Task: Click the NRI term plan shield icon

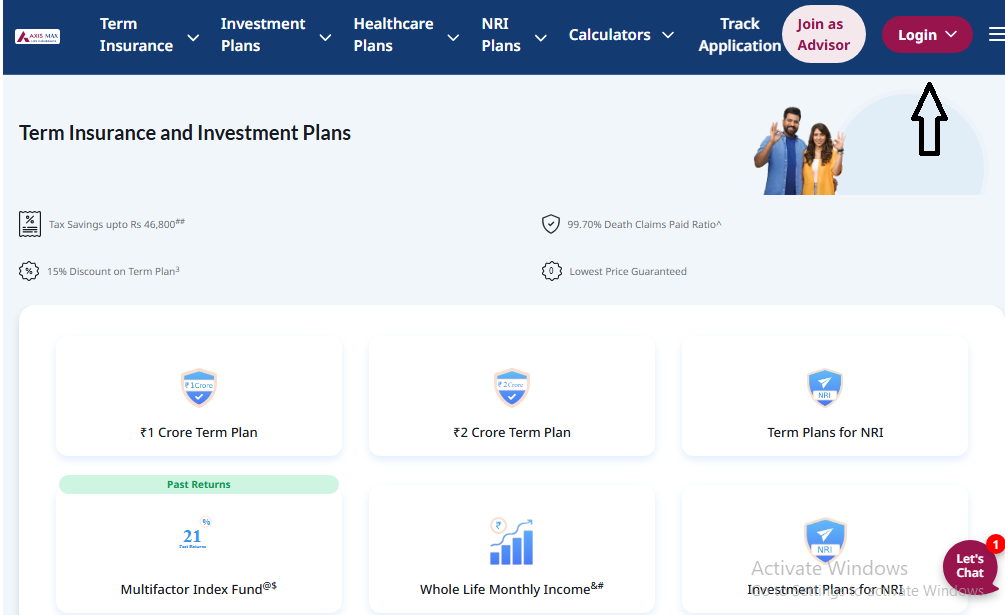Action: point(824,388)
